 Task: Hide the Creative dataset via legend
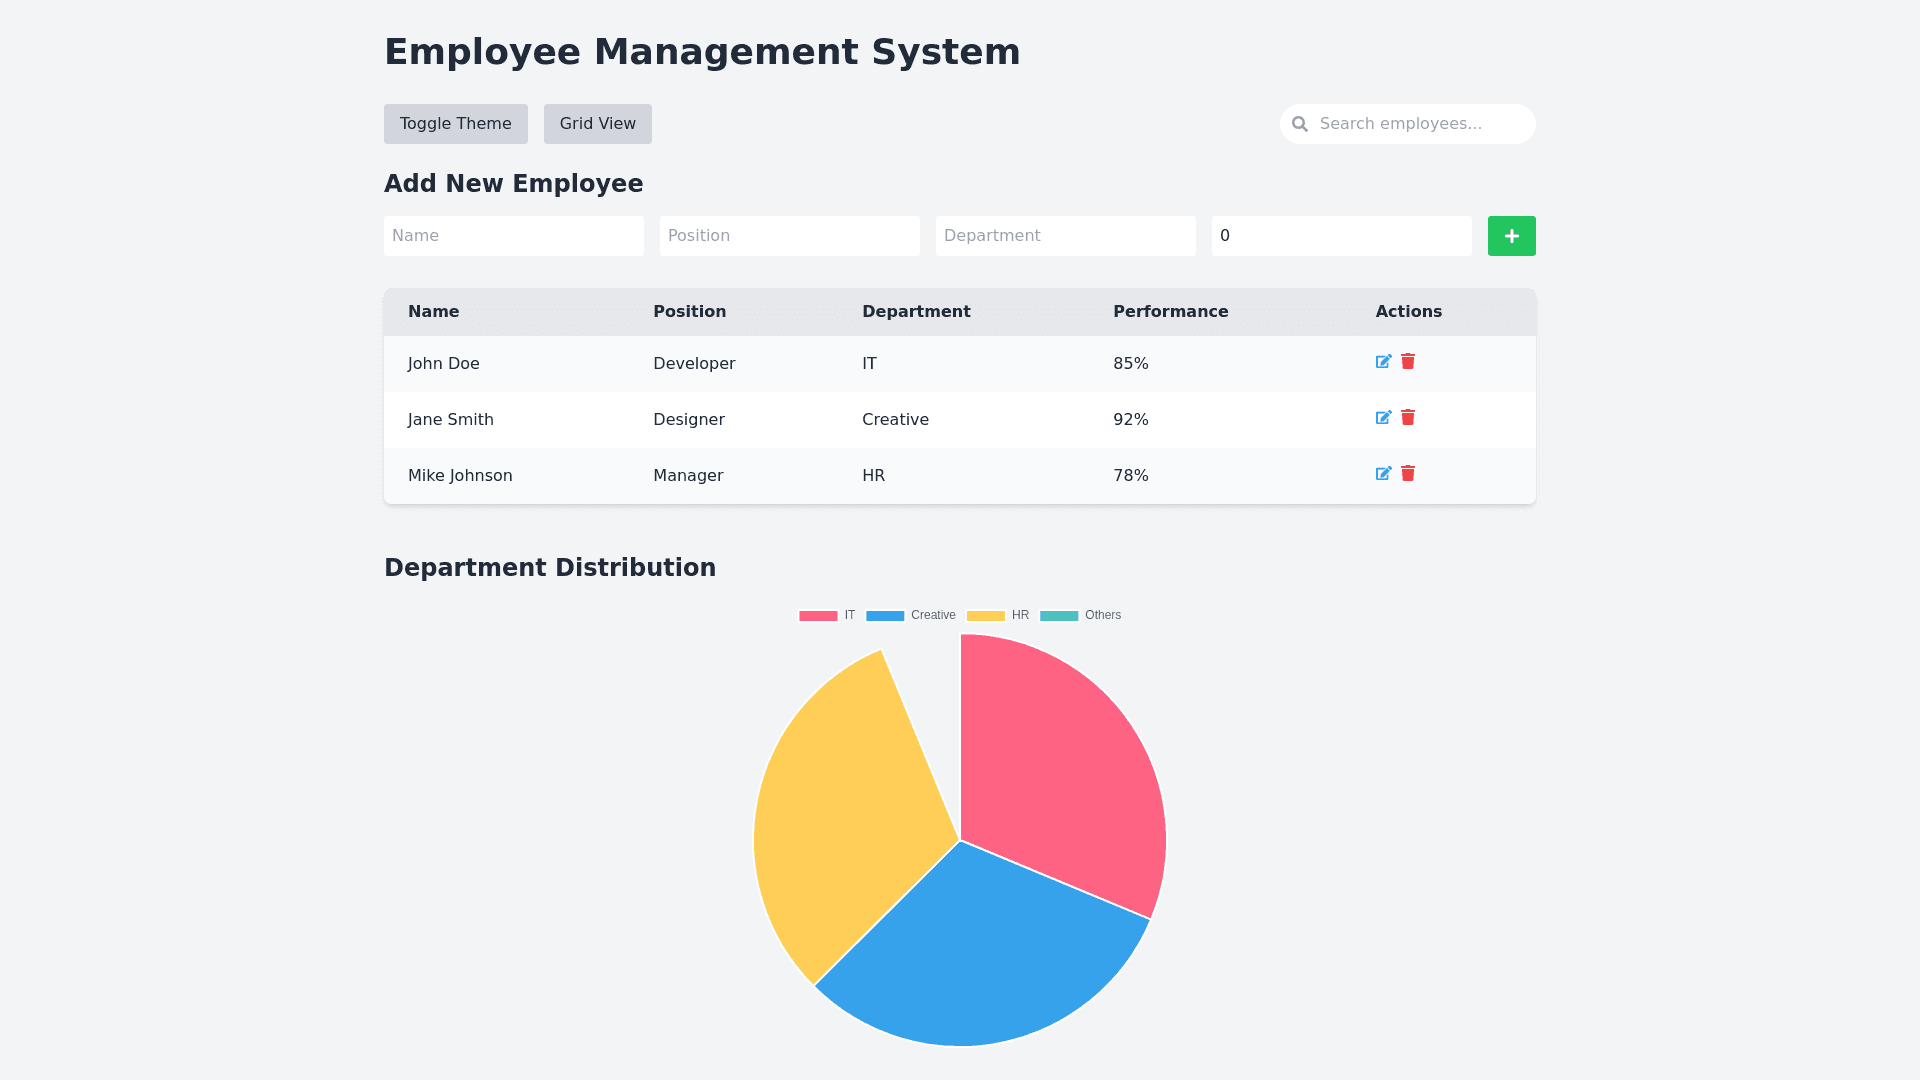(910, 616)
